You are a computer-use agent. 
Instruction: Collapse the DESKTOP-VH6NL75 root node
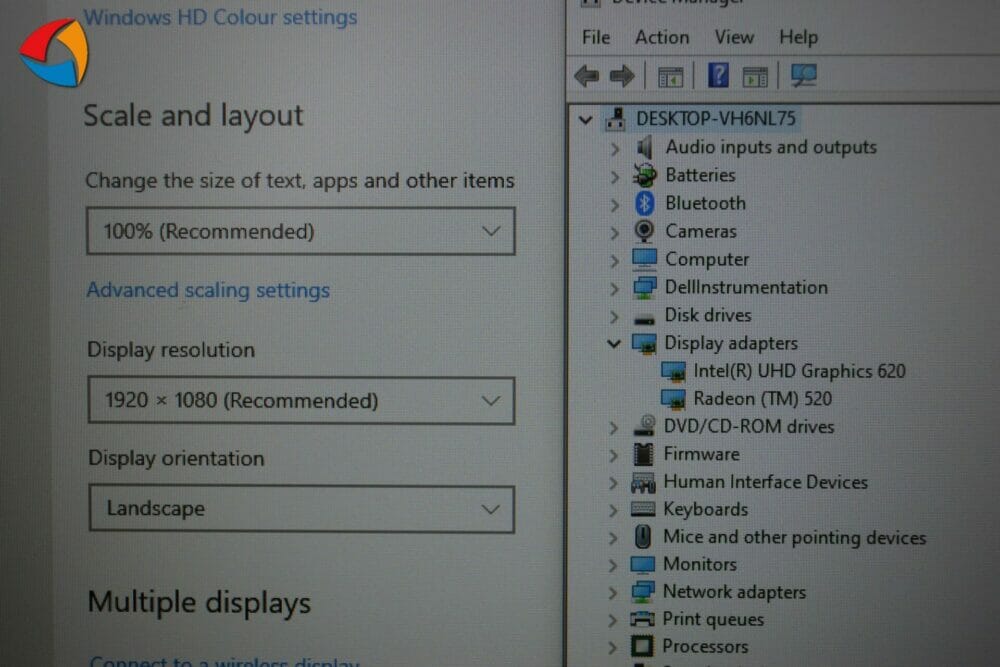point(585,119)
